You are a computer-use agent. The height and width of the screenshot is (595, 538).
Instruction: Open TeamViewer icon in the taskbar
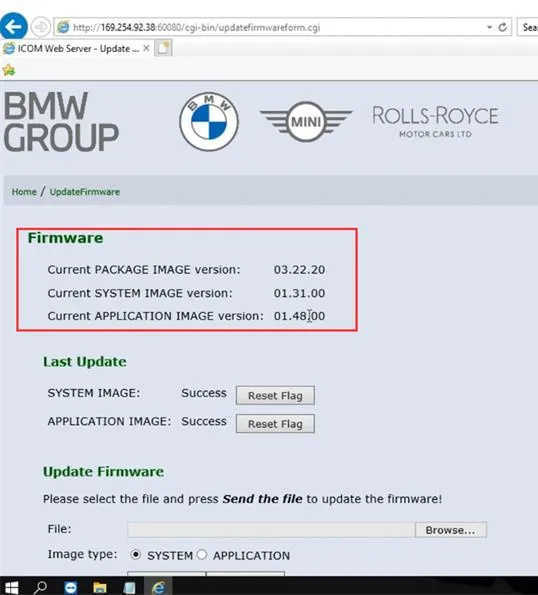(x=71, y=588)
